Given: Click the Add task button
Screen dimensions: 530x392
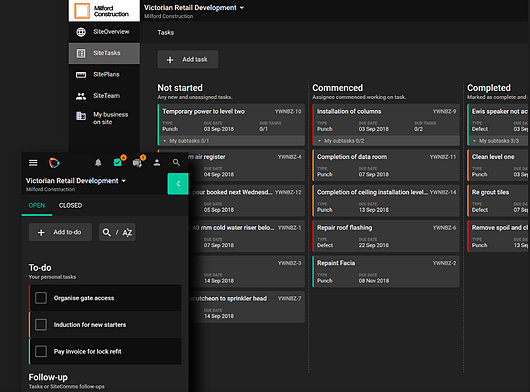Looking at the screenshot, I should 188,59.
